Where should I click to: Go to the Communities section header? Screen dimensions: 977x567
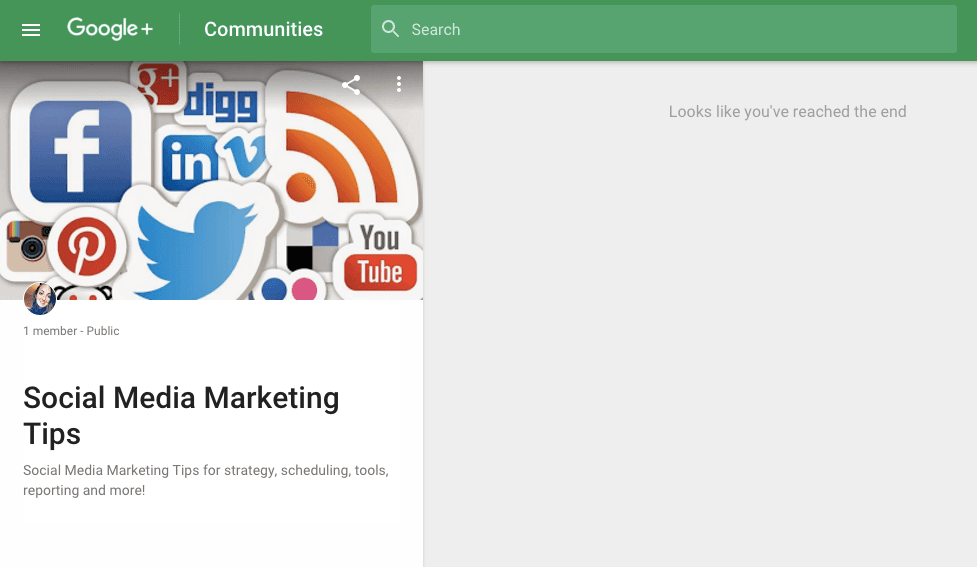(x=263, y=30)
